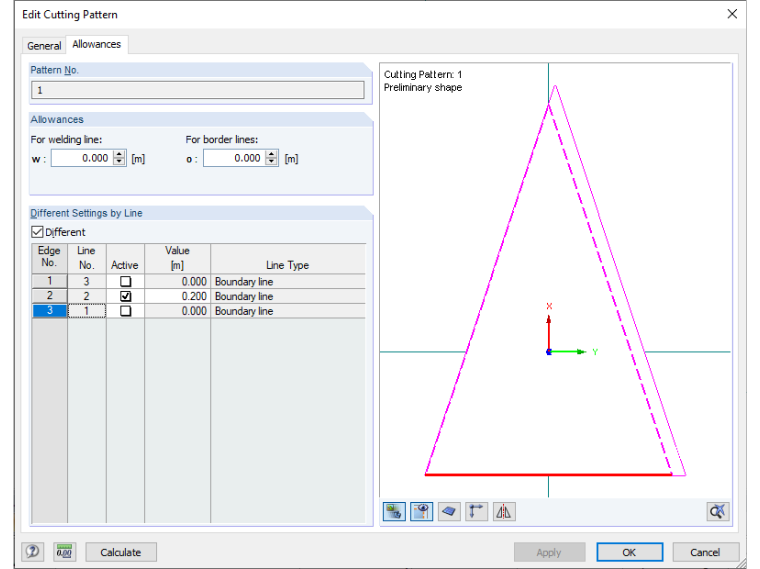Image resolution: width=760 pixels, height=569 pixels.
Task: Click the Active column header
Action: point(125,259)
